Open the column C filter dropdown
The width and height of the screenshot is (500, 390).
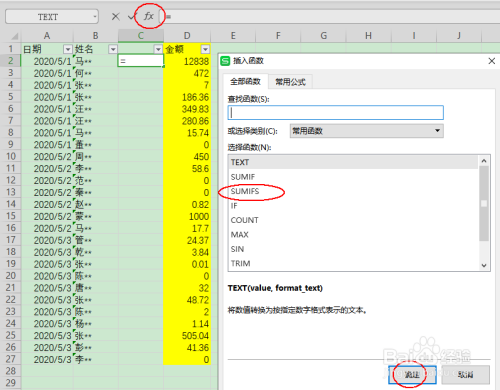(x=158, y=49)
